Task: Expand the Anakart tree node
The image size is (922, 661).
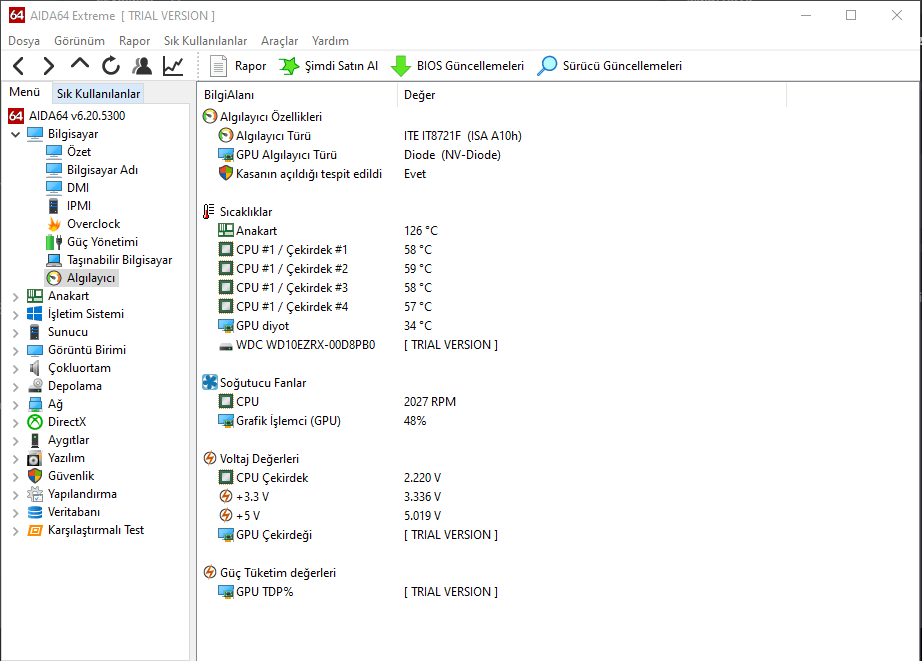Action: click(16, 297)
